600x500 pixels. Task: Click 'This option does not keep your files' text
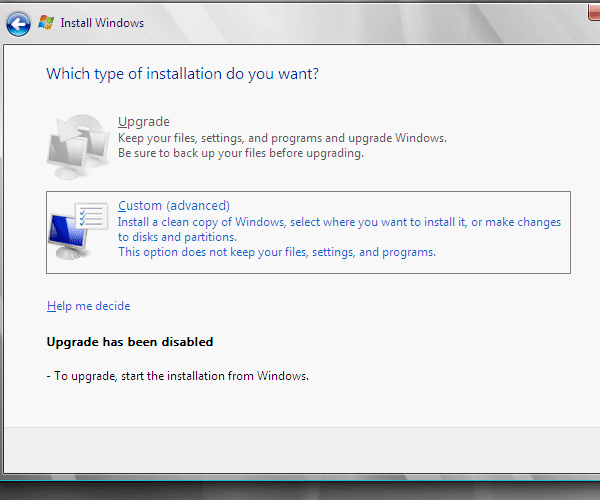tap(213, 252)
